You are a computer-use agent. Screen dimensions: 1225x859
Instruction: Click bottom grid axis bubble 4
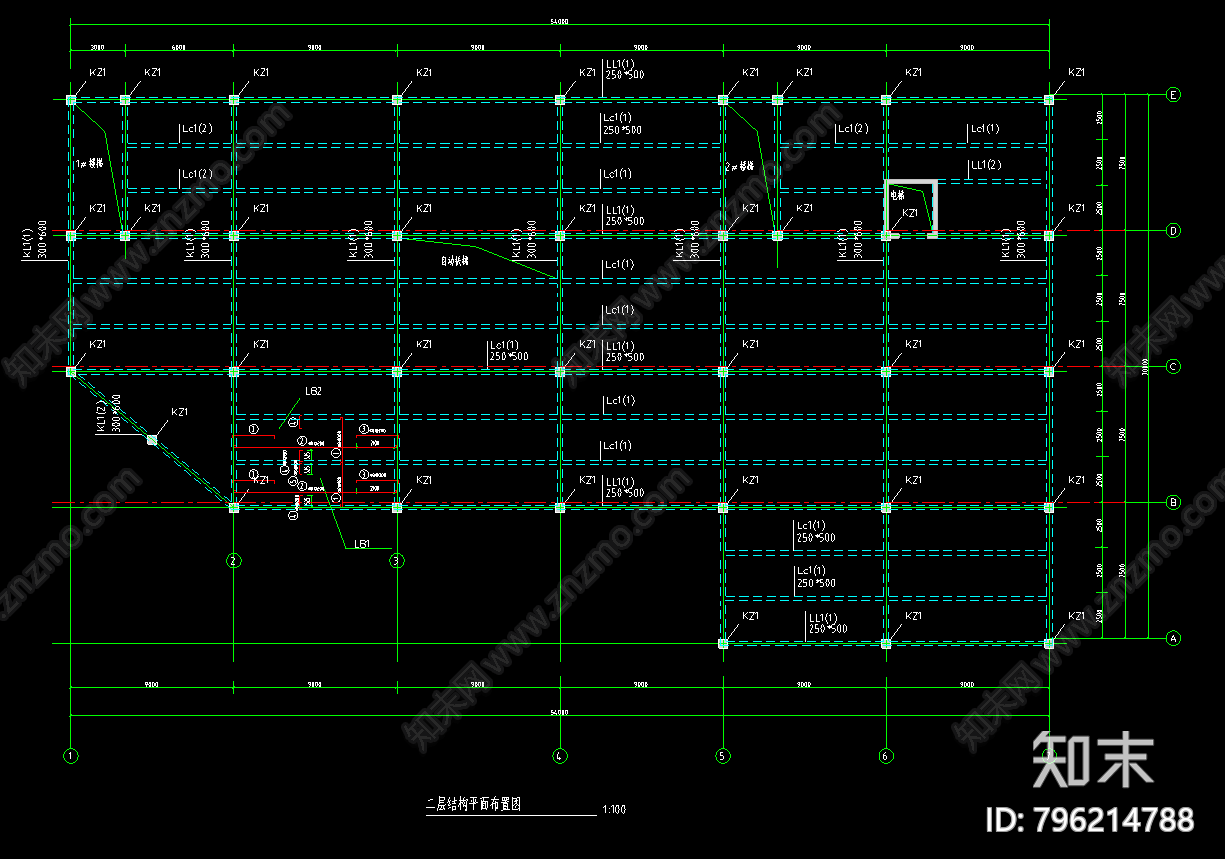560,756
